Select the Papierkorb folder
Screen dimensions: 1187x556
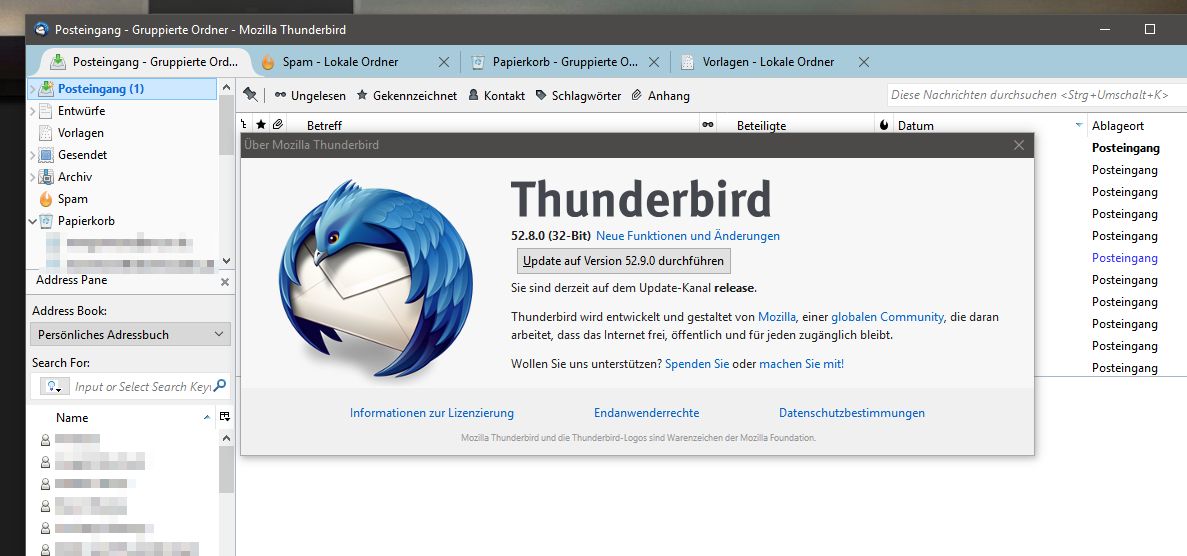(86, 220)
